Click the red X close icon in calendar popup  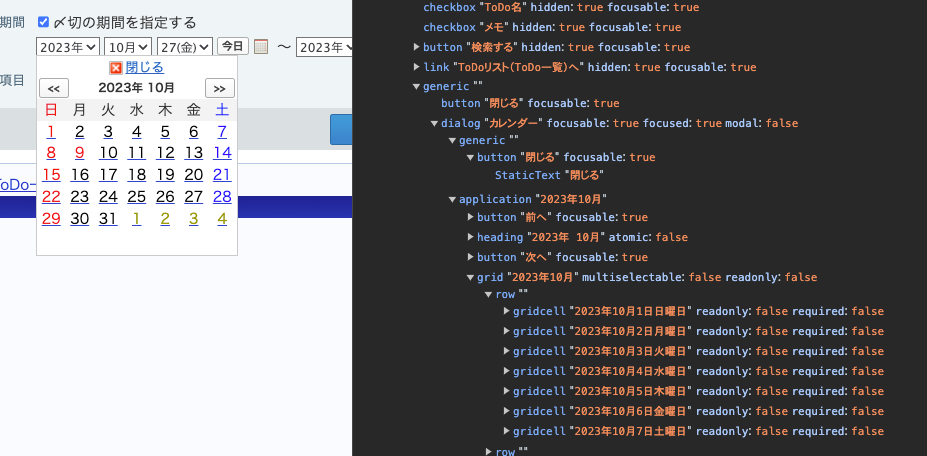116,68
